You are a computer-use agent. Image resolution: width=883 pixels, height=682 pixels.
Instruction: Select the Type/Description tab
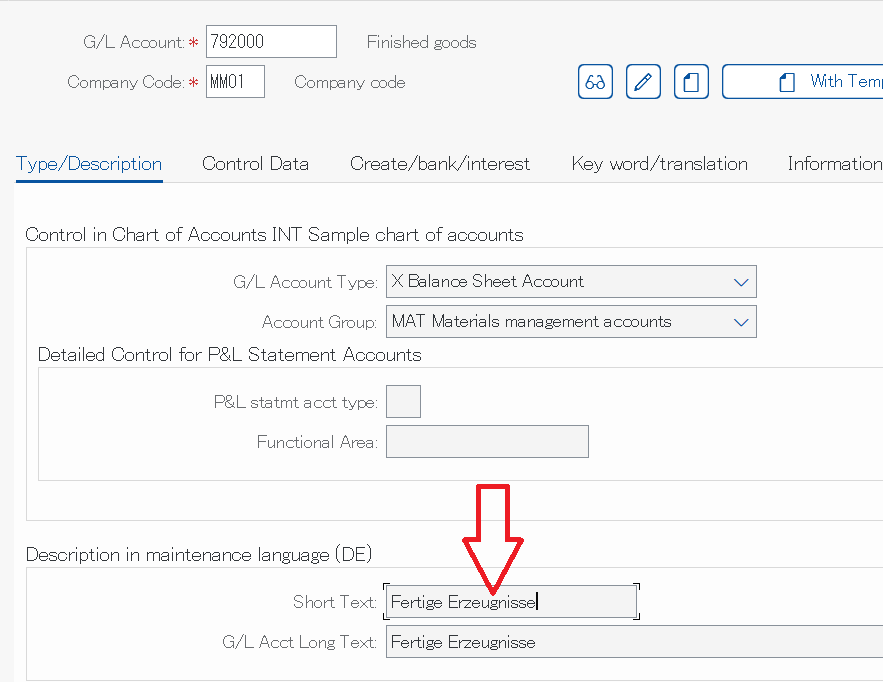tap(89, 164)
